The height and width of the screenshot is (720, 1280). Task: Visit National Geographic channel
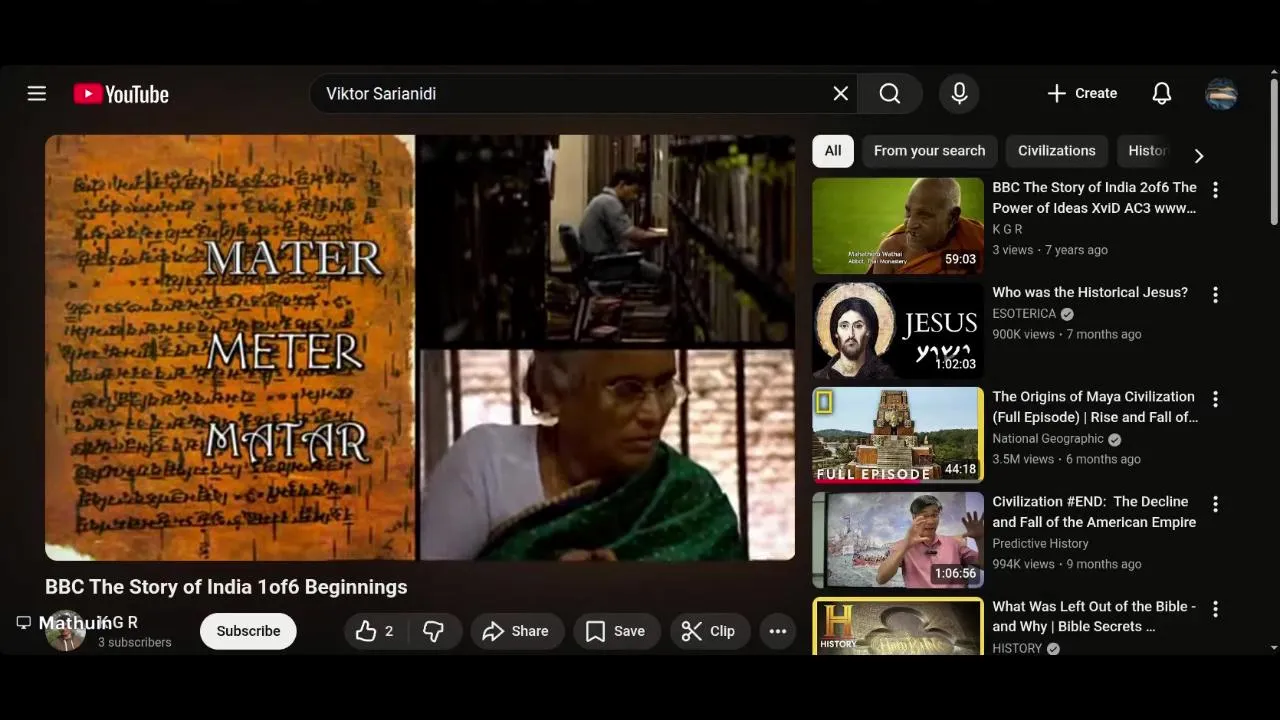1047,439
